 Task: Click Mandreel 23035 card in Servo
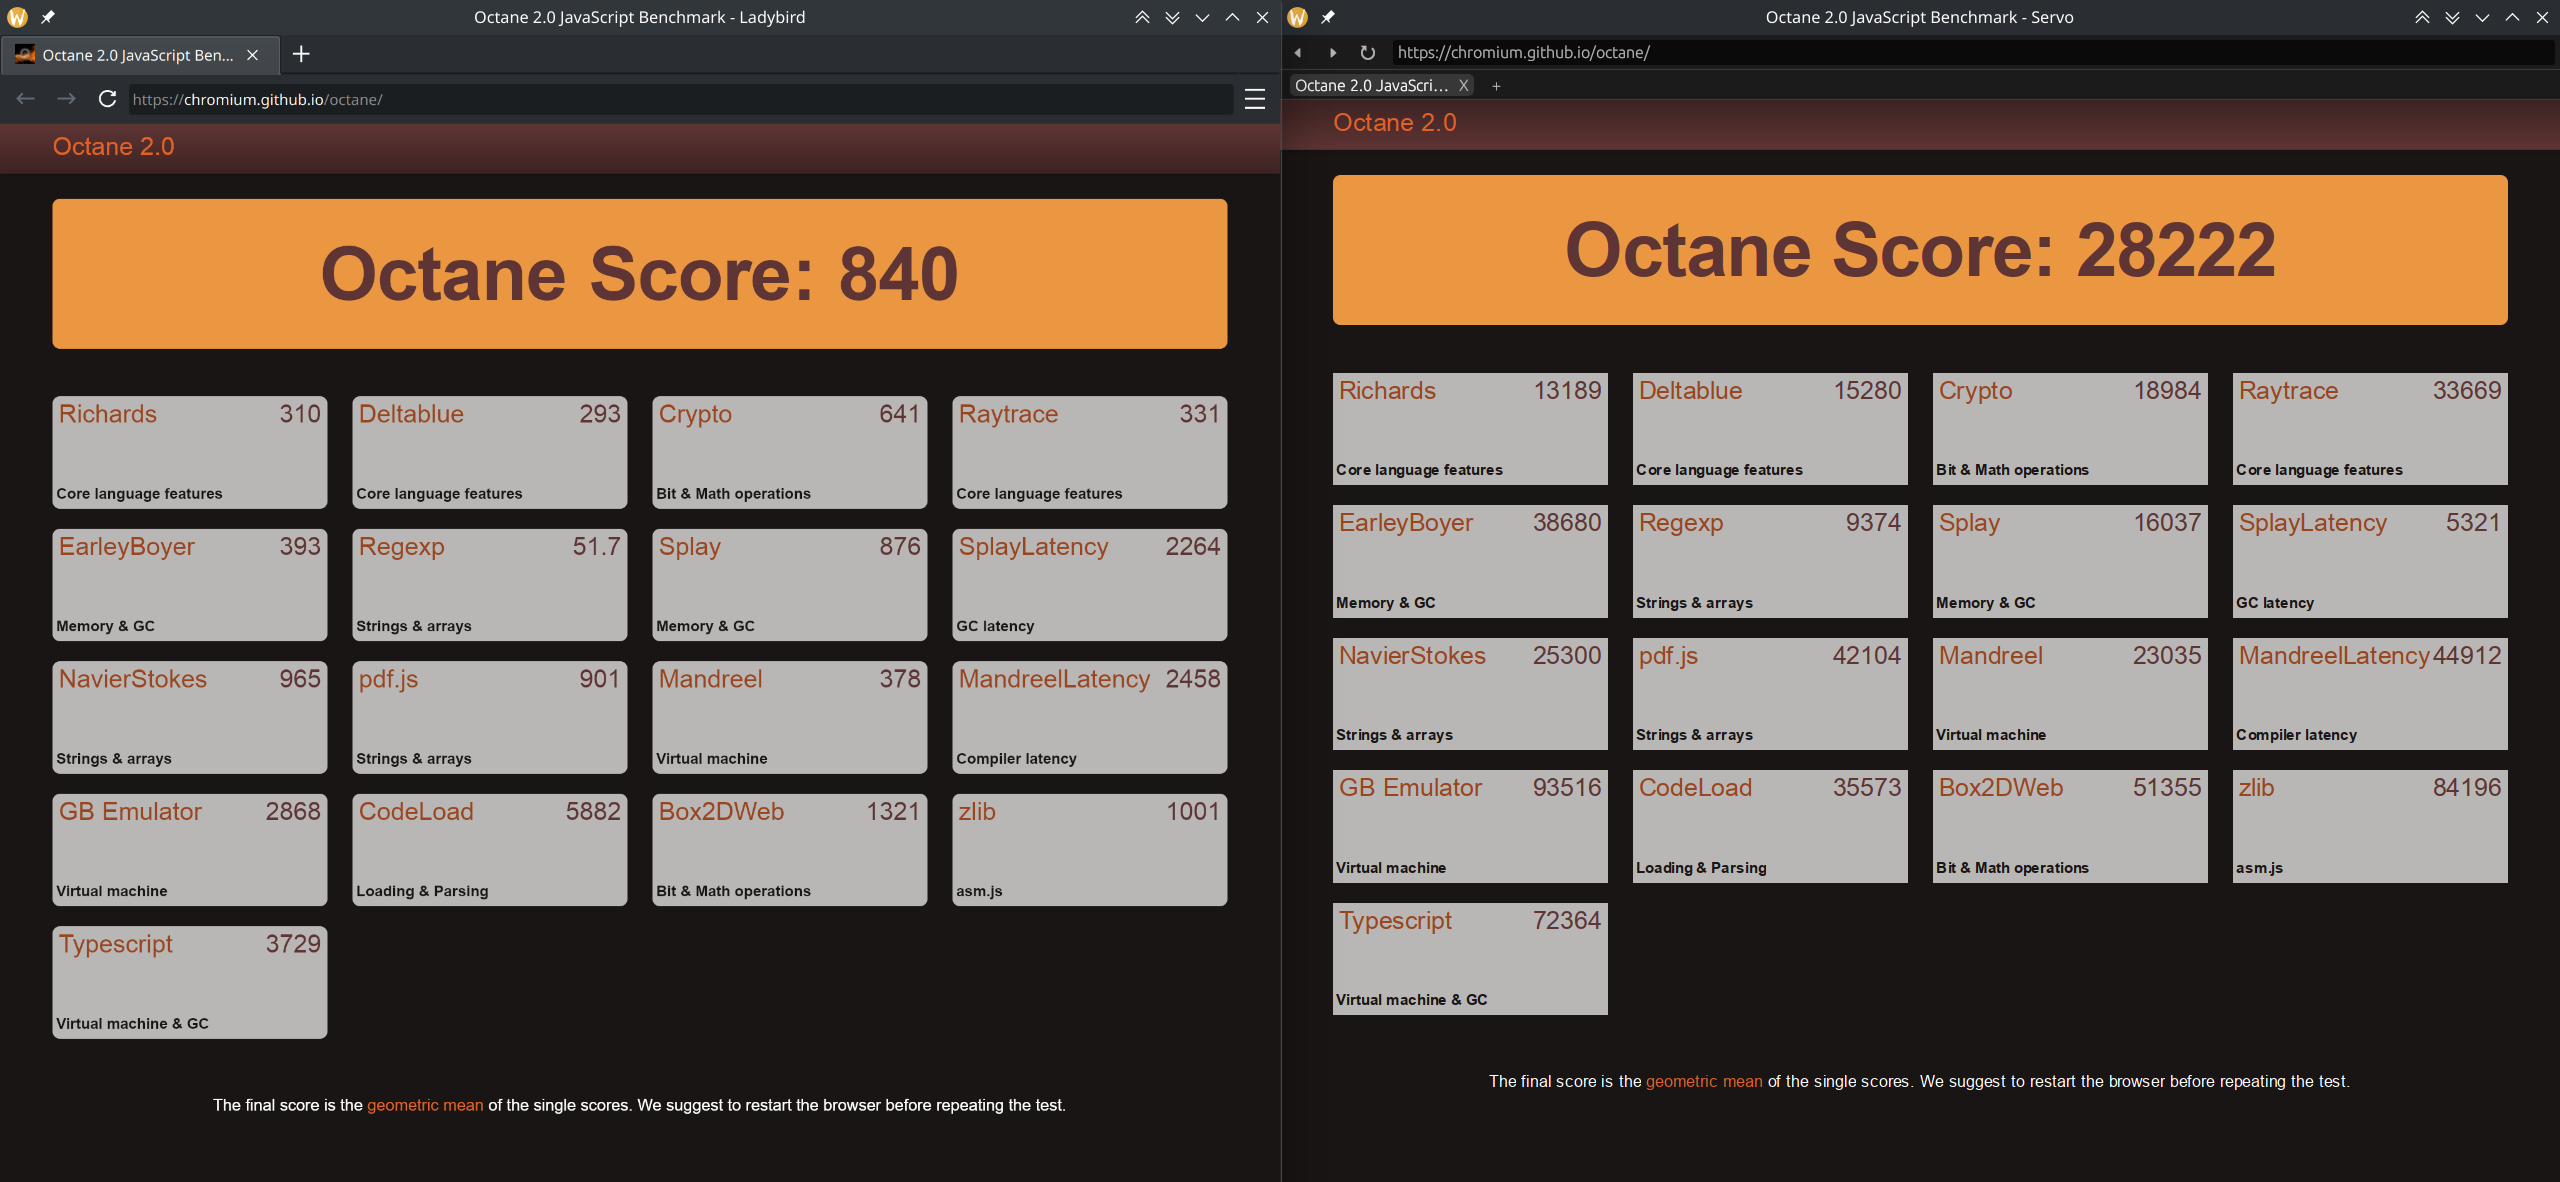pyautogui.click(x=2070, y=694)
